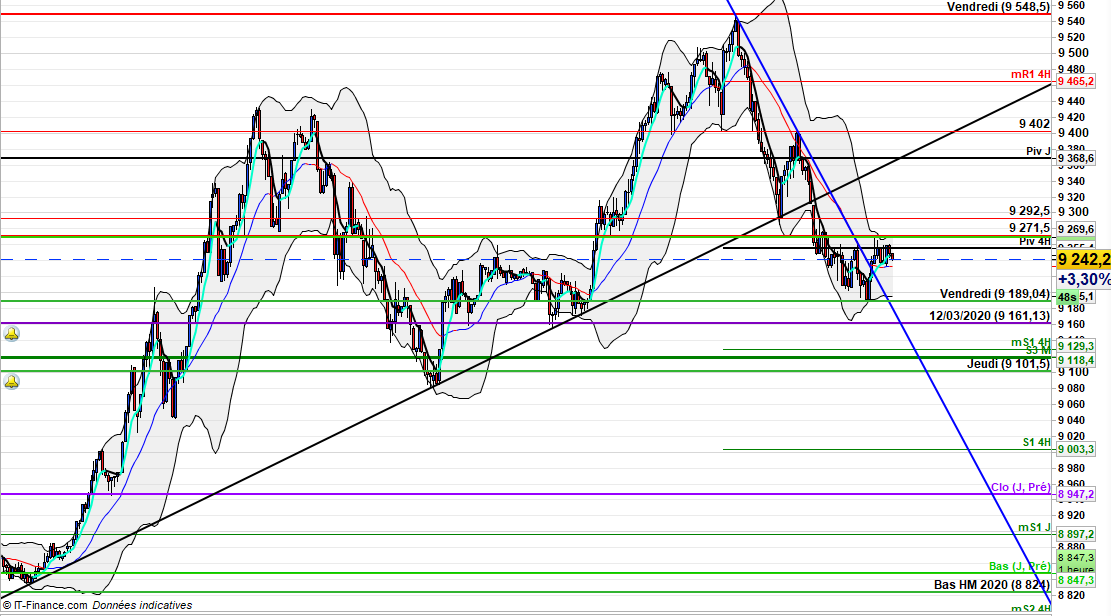Click the 'S1 4H' support label
This screenshot has height=616, width=1111.
click(x=1037, y=442)
